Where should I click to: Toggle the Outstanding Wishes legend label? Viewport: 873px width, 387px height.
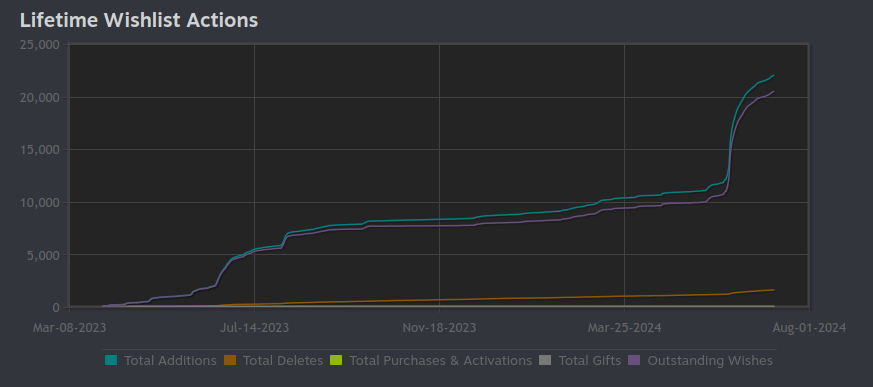click(710, 361)
